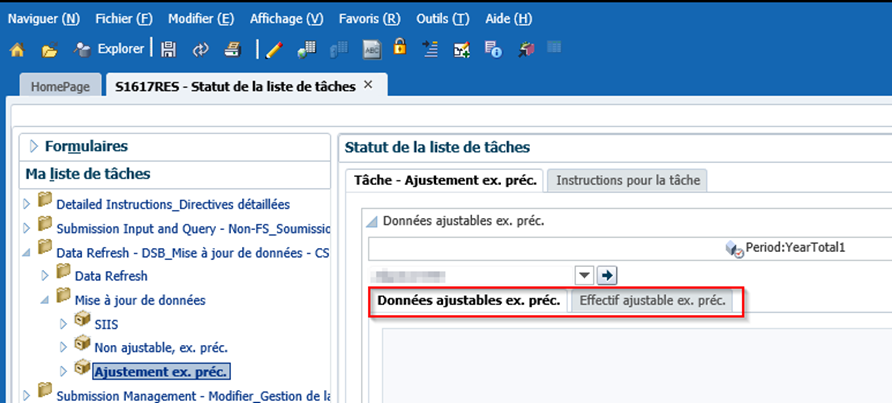Image resolution: width=892 pixels, height=403 pixels.
Task: Select the Effectif ajustable ex. préc. tab
Action: tap(654, 300)
